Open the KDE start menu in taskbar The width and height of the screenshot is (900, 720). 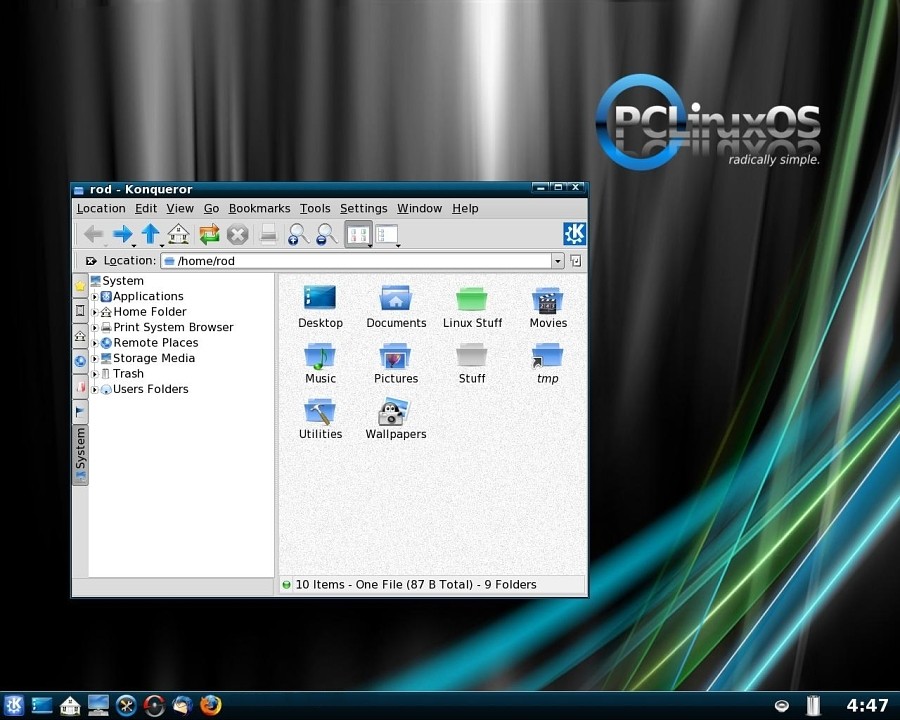coord(14,705)
